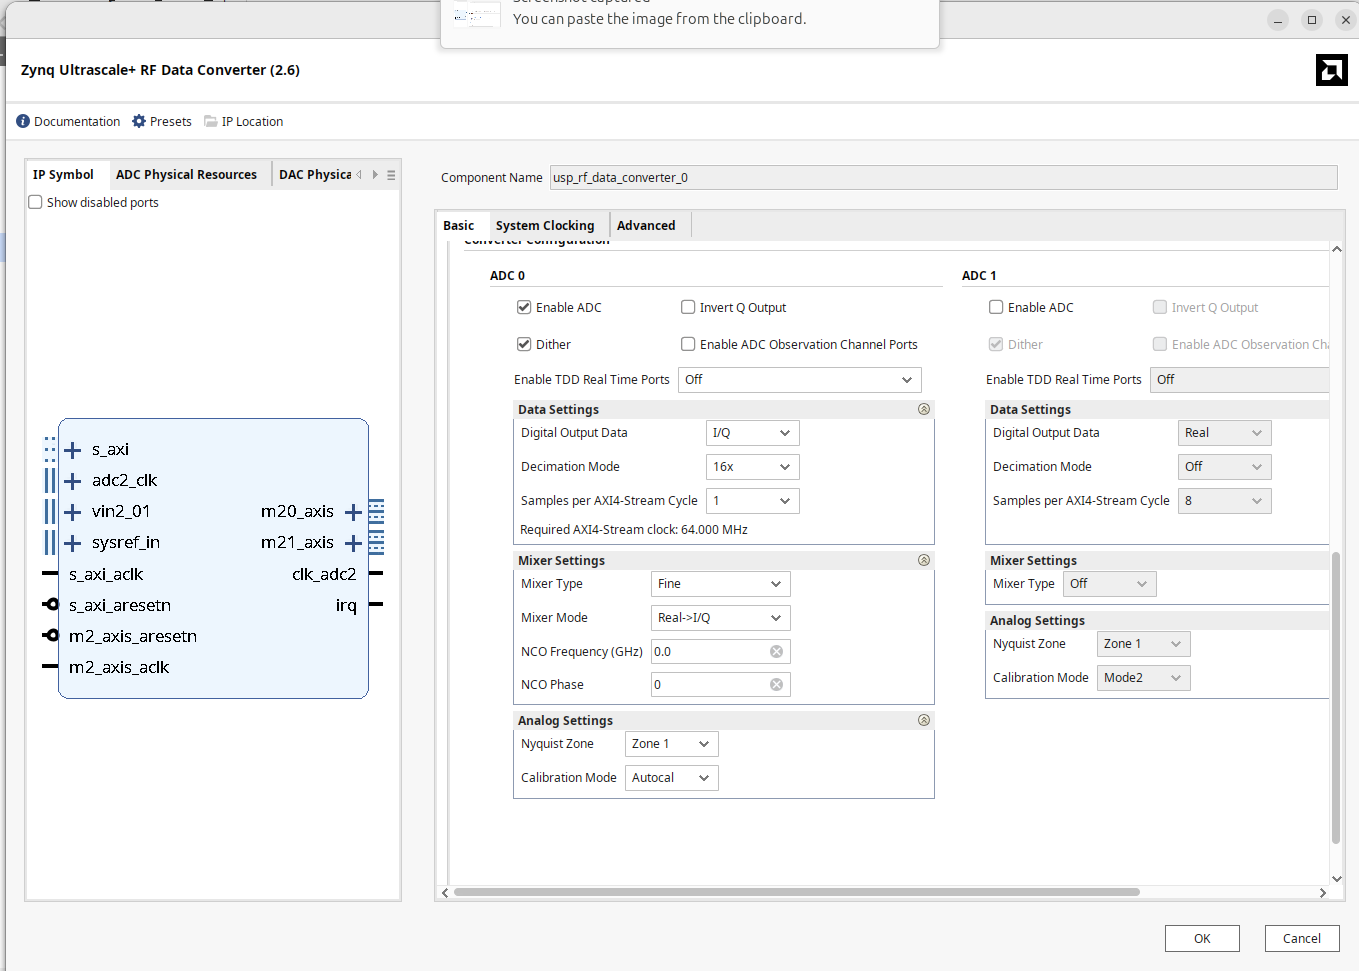Open the ADC Physical Resources tab
1359x971 pixels.
pos(186,173)
